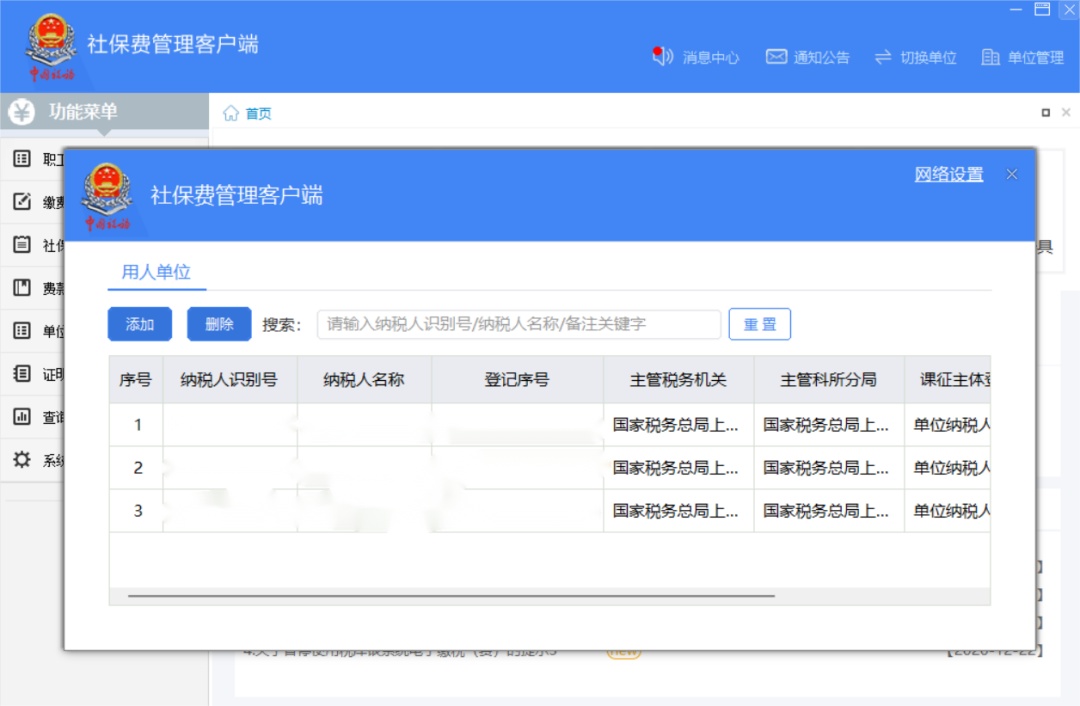Open the 网络设置 link
The width and height of the screenshot is (1080, 706).
tap(948, 174)
